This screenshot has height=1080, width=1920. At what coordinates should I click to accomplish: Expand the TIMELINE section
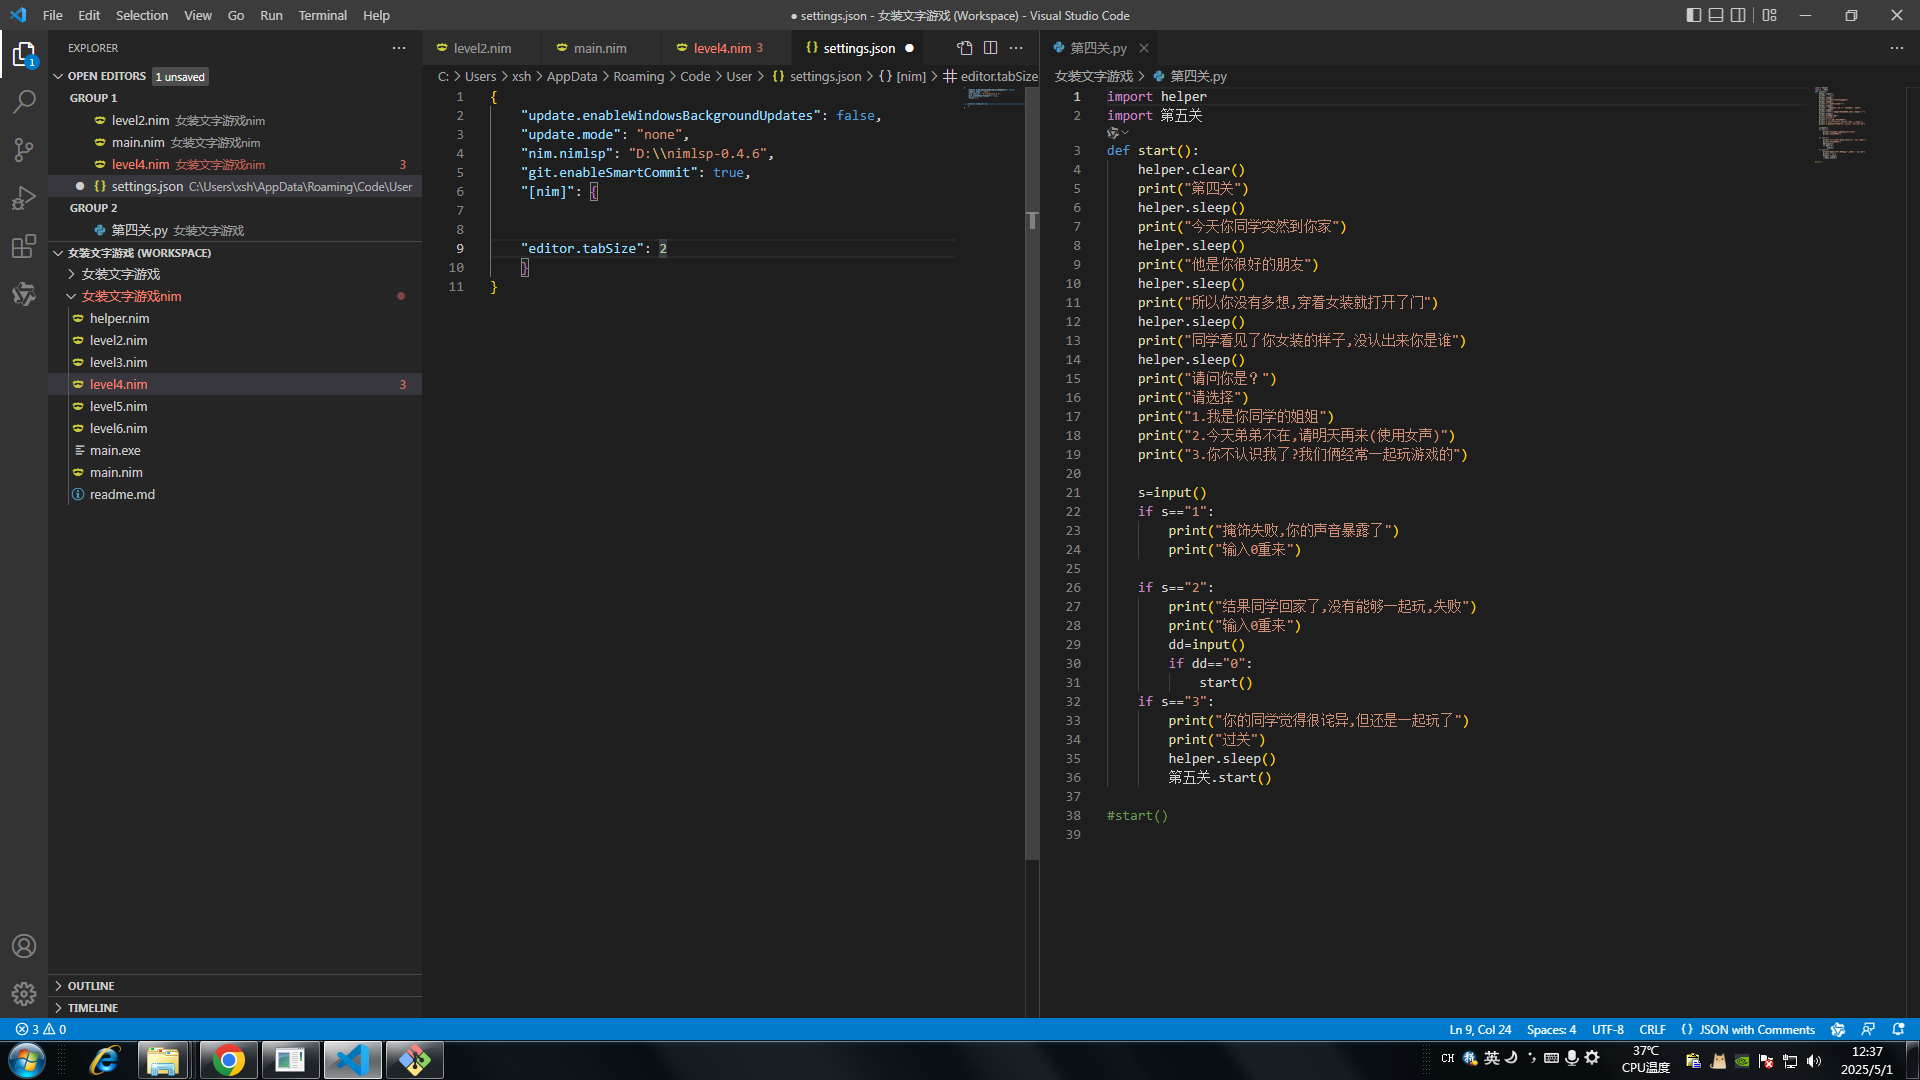(93, 1008)
